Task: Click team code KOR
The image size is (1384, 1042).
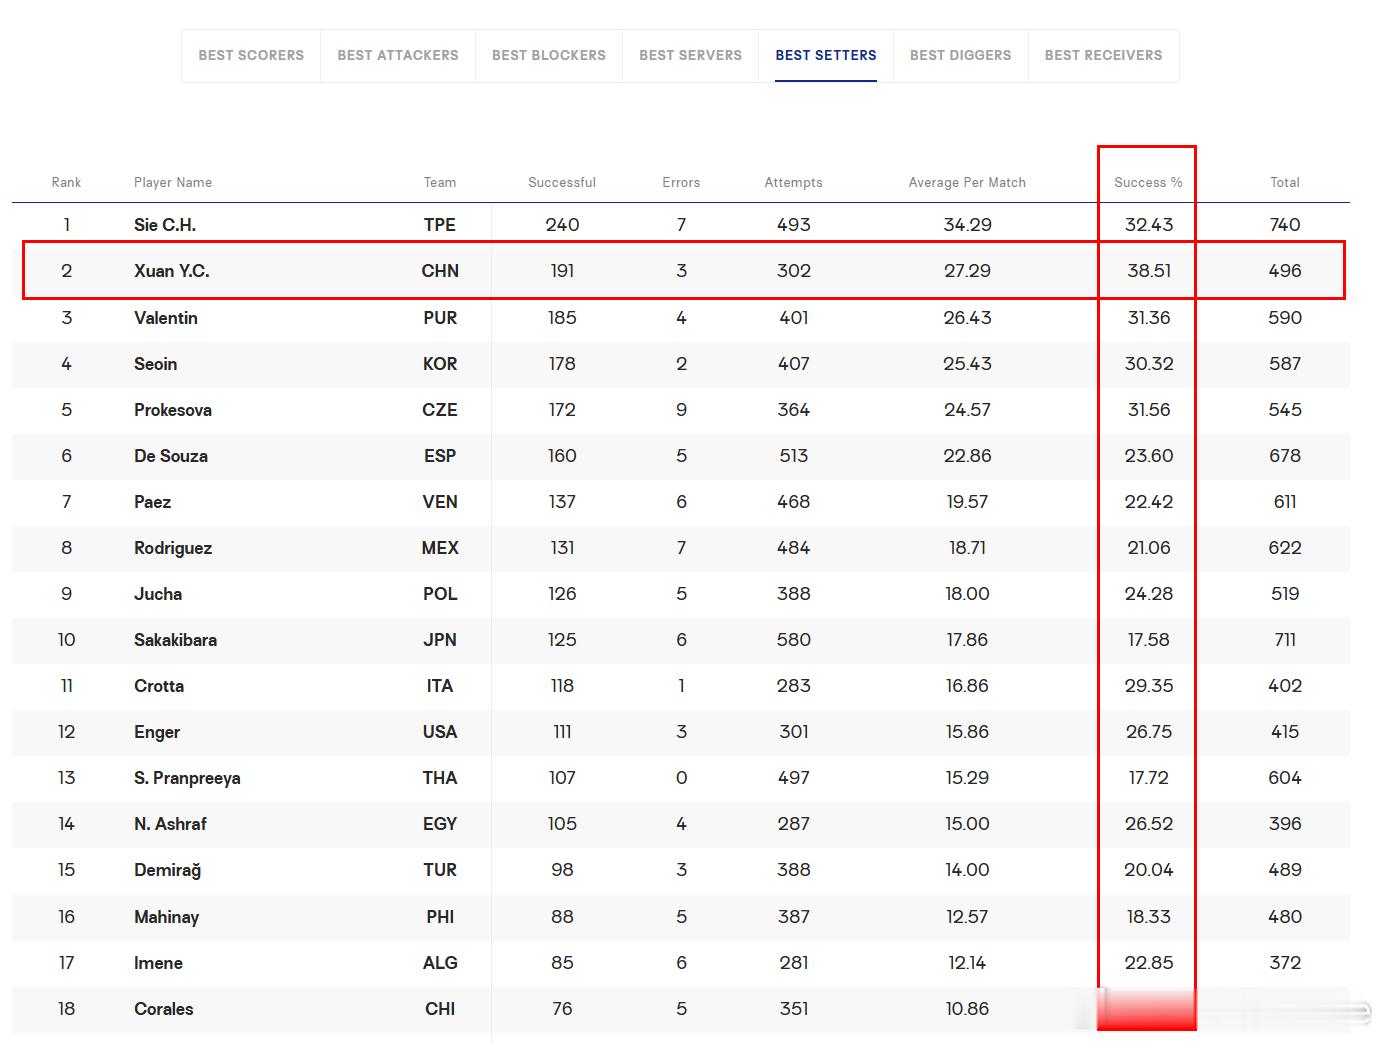Action: [440, 364]
